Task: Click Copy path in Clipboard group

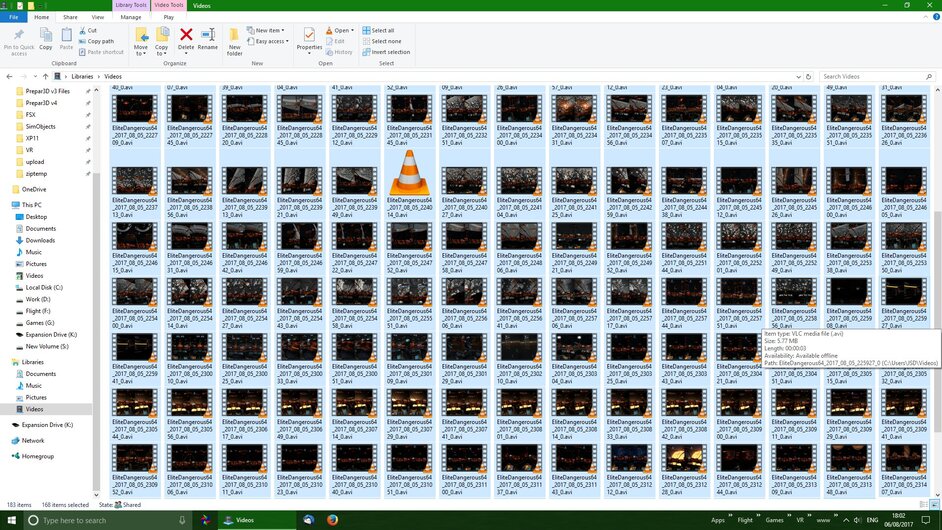Action: pyautogui.click(x=100, y=41)
